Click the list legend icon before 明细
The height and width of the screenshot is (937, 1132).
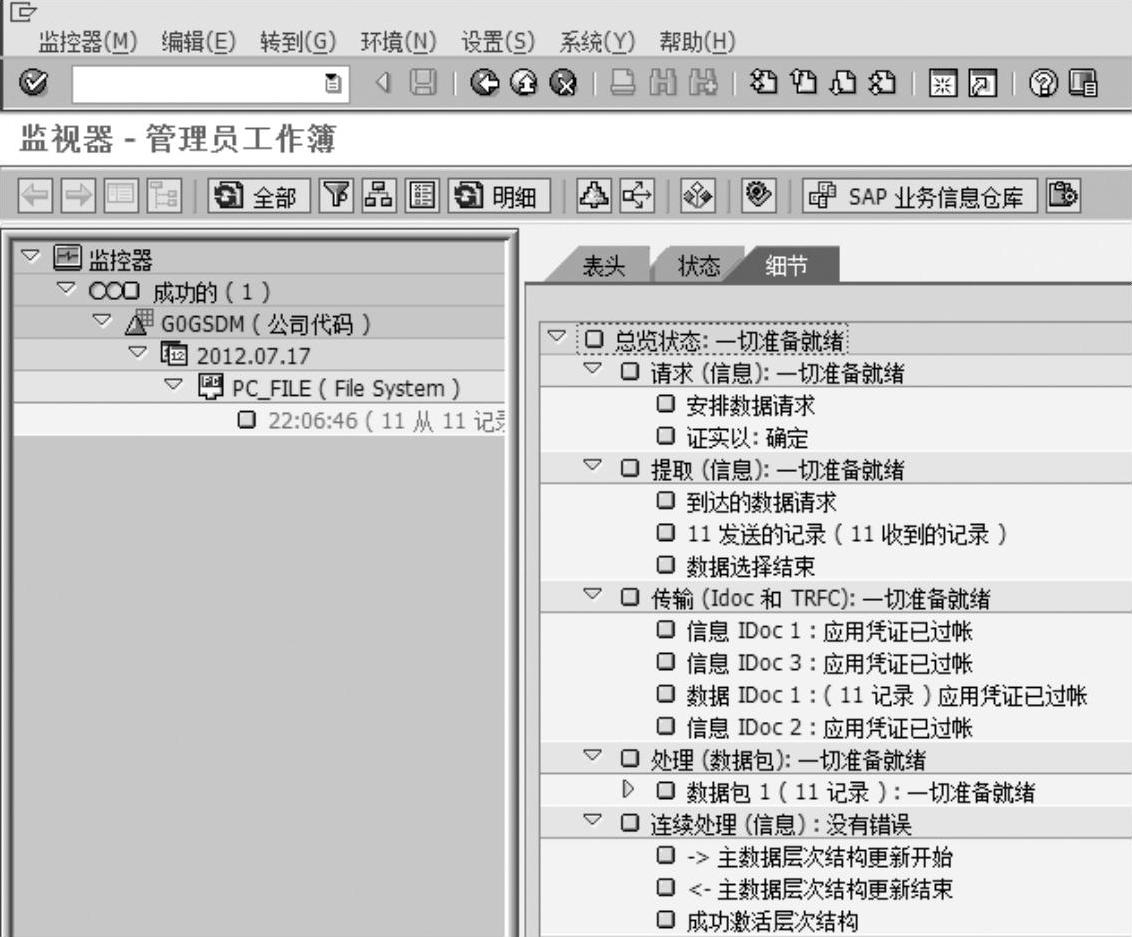click(422, 196)
